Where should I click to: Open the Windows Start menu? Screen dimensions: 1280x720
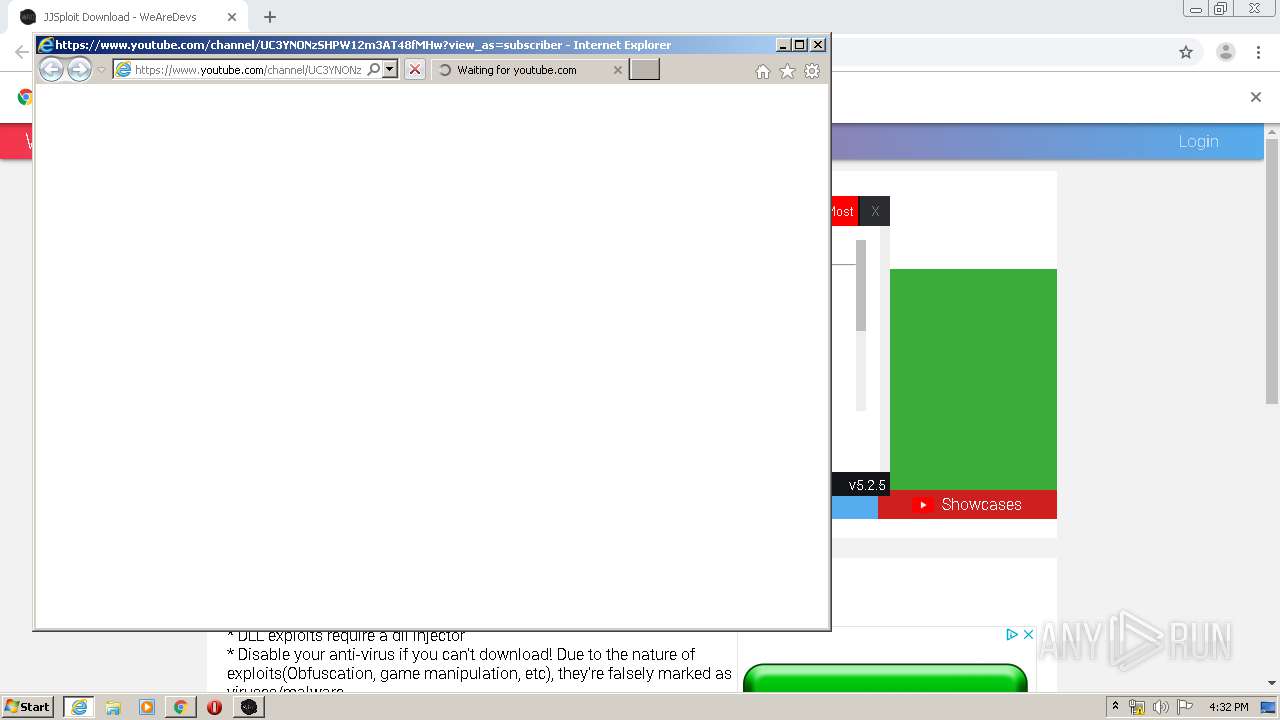(x=27, y=707)
